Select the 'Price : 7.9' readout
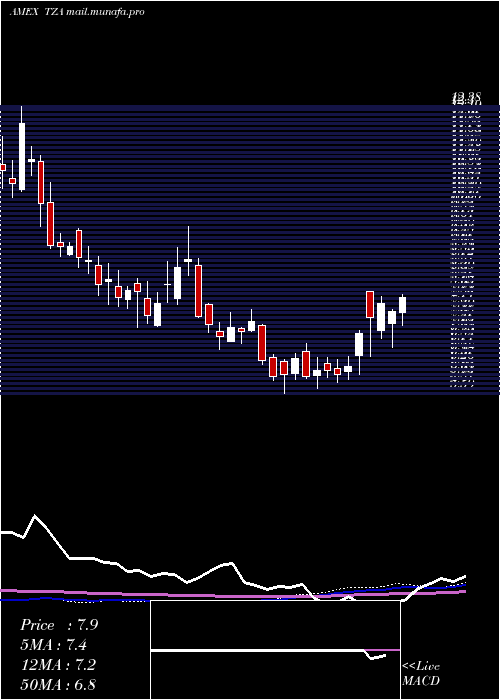This screenshot has height=700, width=500. pos(59,625)
